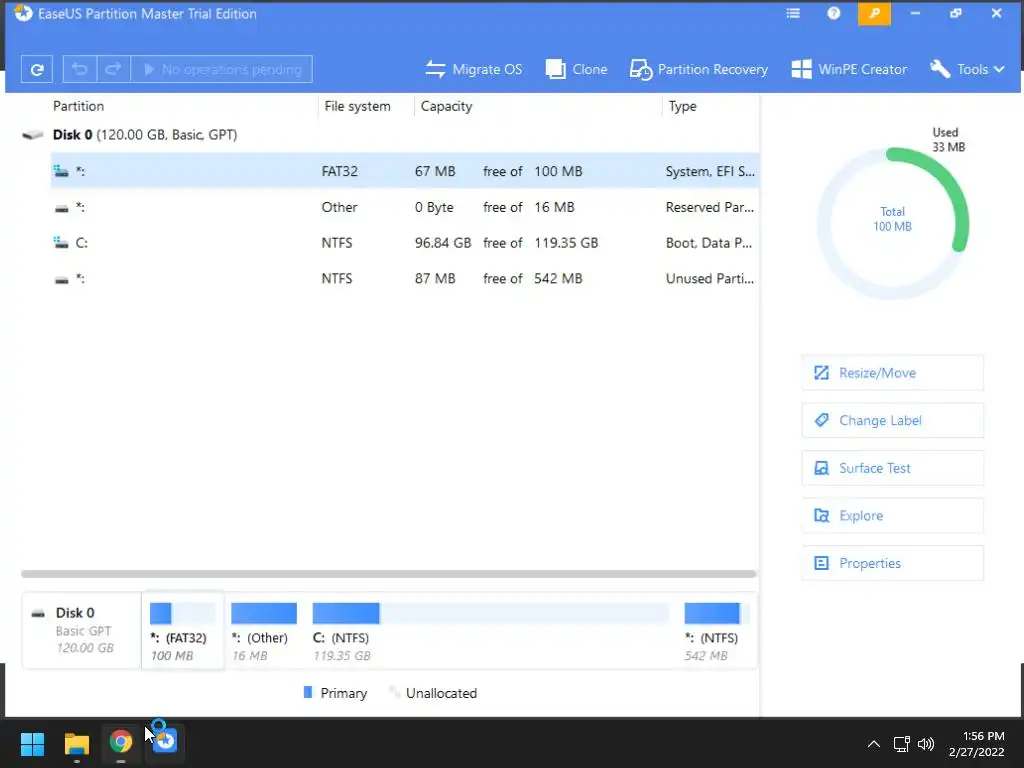Select the FAT32 100 MB partition row
The width and height of the screenshot is (1024, 768).
[405, 171]
